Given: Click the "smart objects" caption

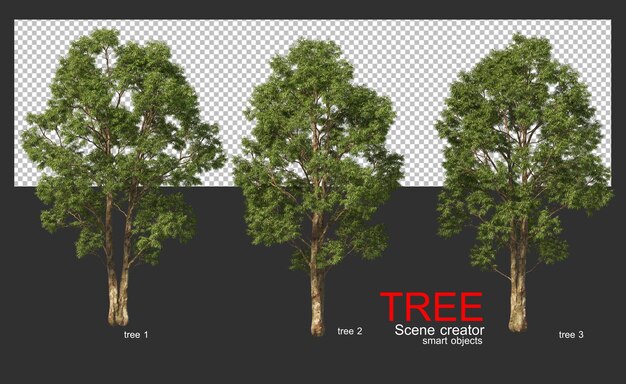Looking at the screenshot, I should (452, 341).
